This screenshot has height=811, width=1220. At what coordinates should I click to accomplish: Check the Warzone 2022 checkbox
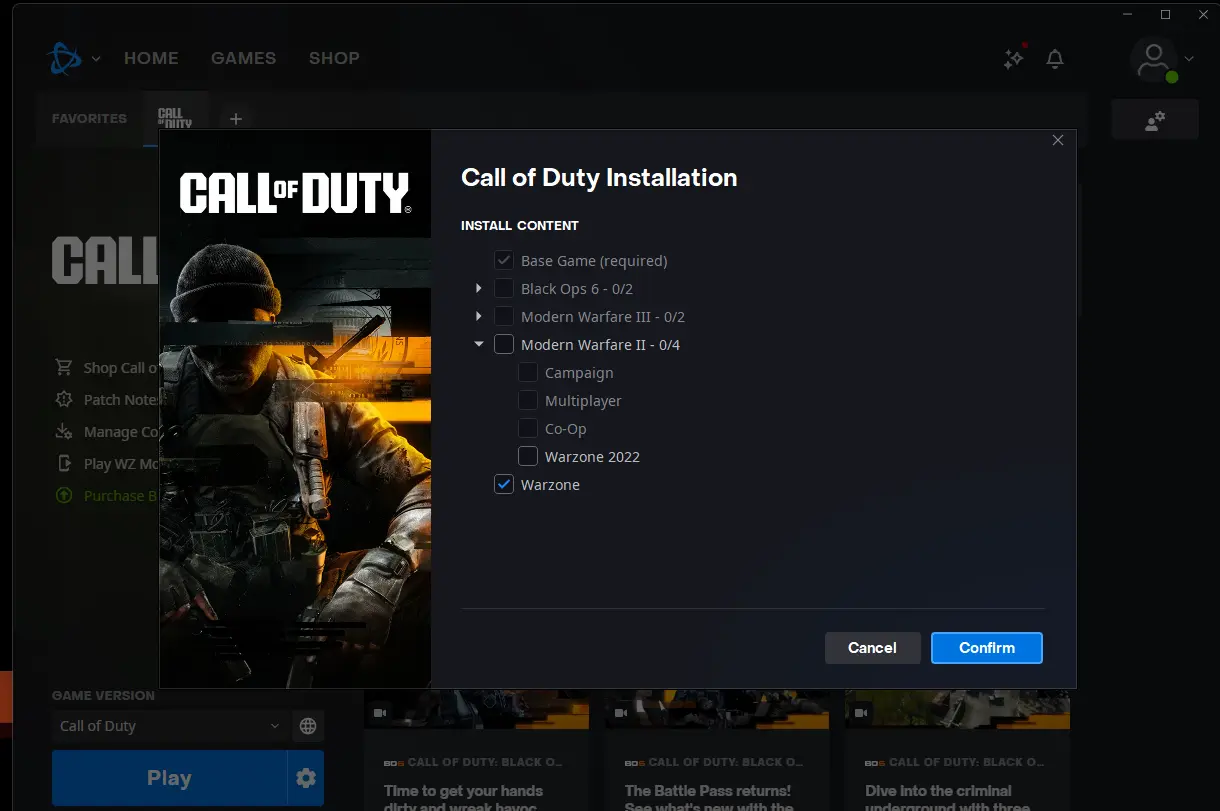click(528, 456)
